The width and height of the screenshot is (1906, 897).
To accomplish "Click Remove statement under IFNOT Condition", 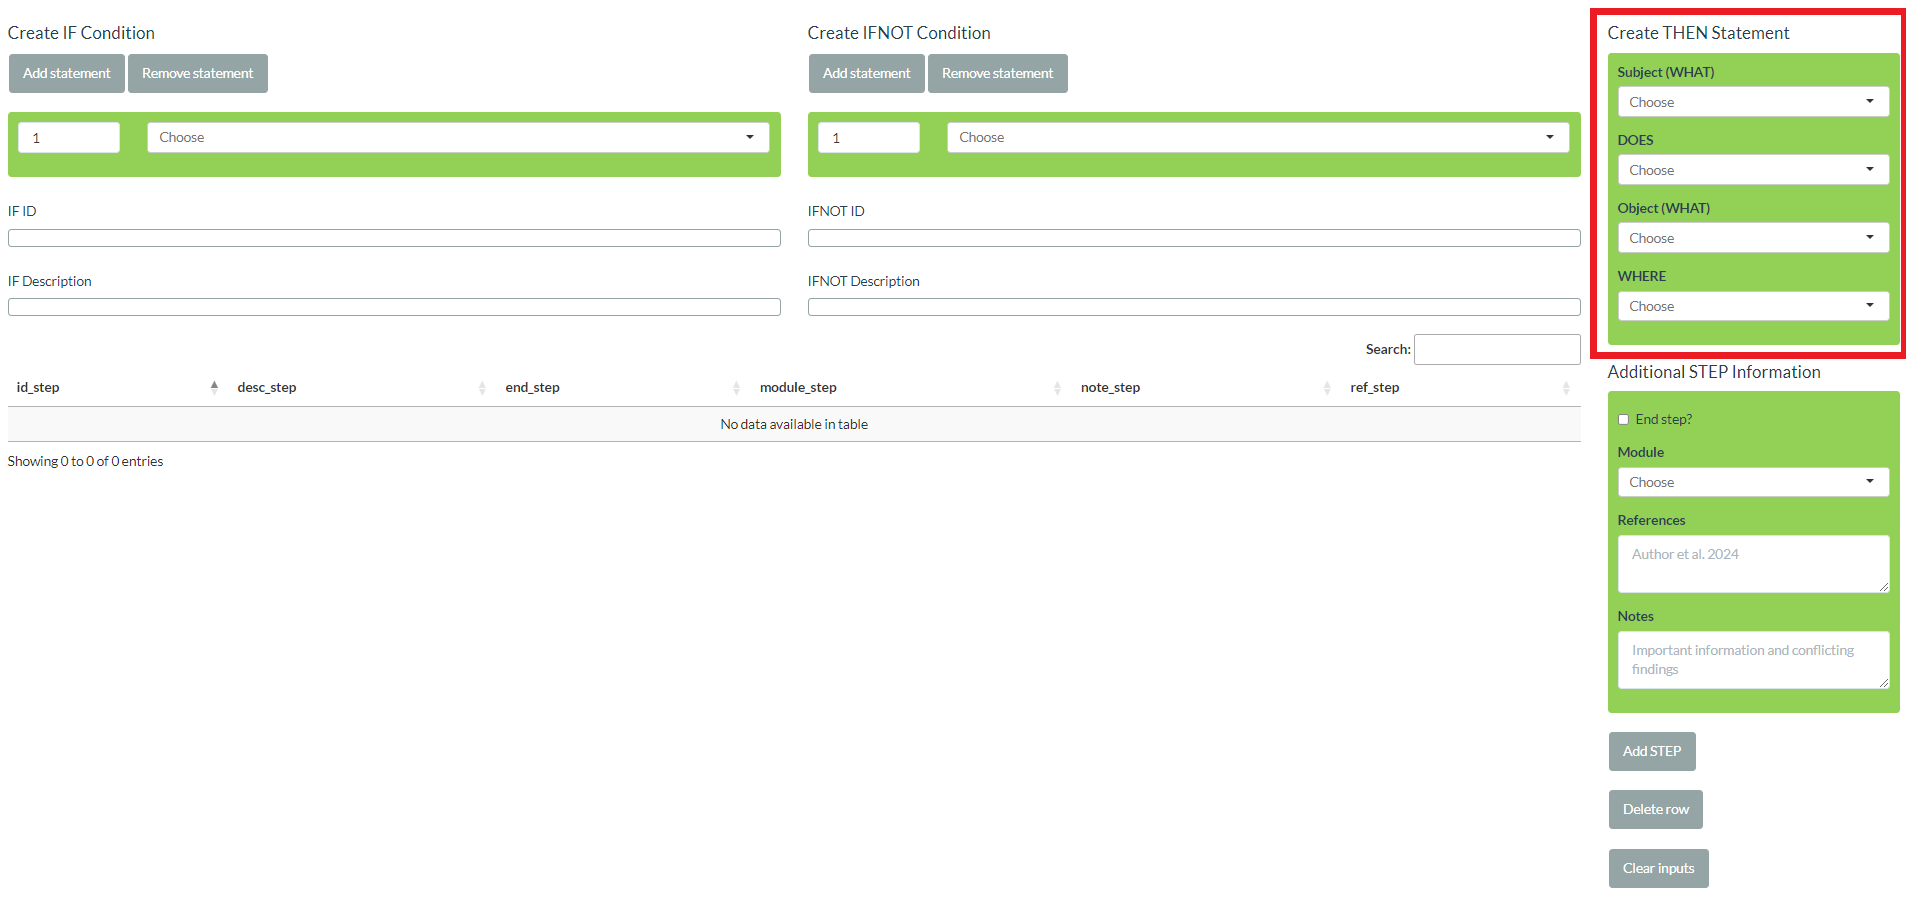I will point(997,74).
